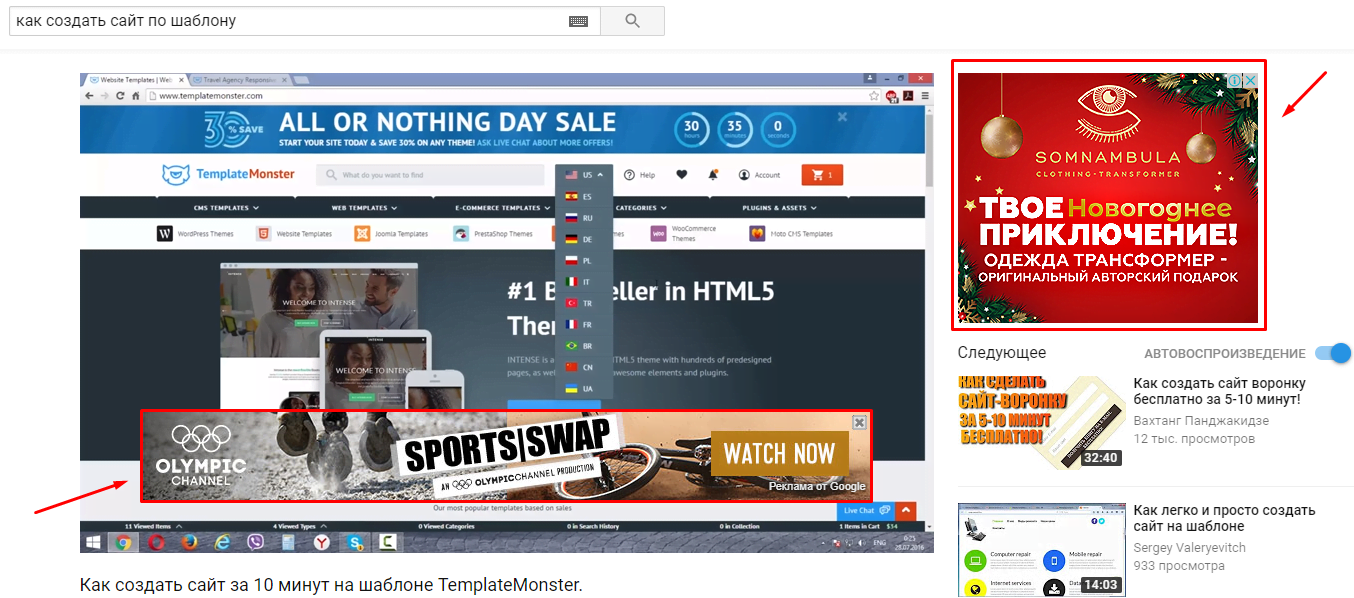Click the Somnambula New Year ad banner
This screenshot has height=598, width=1354.
[x=1108, y=196]
